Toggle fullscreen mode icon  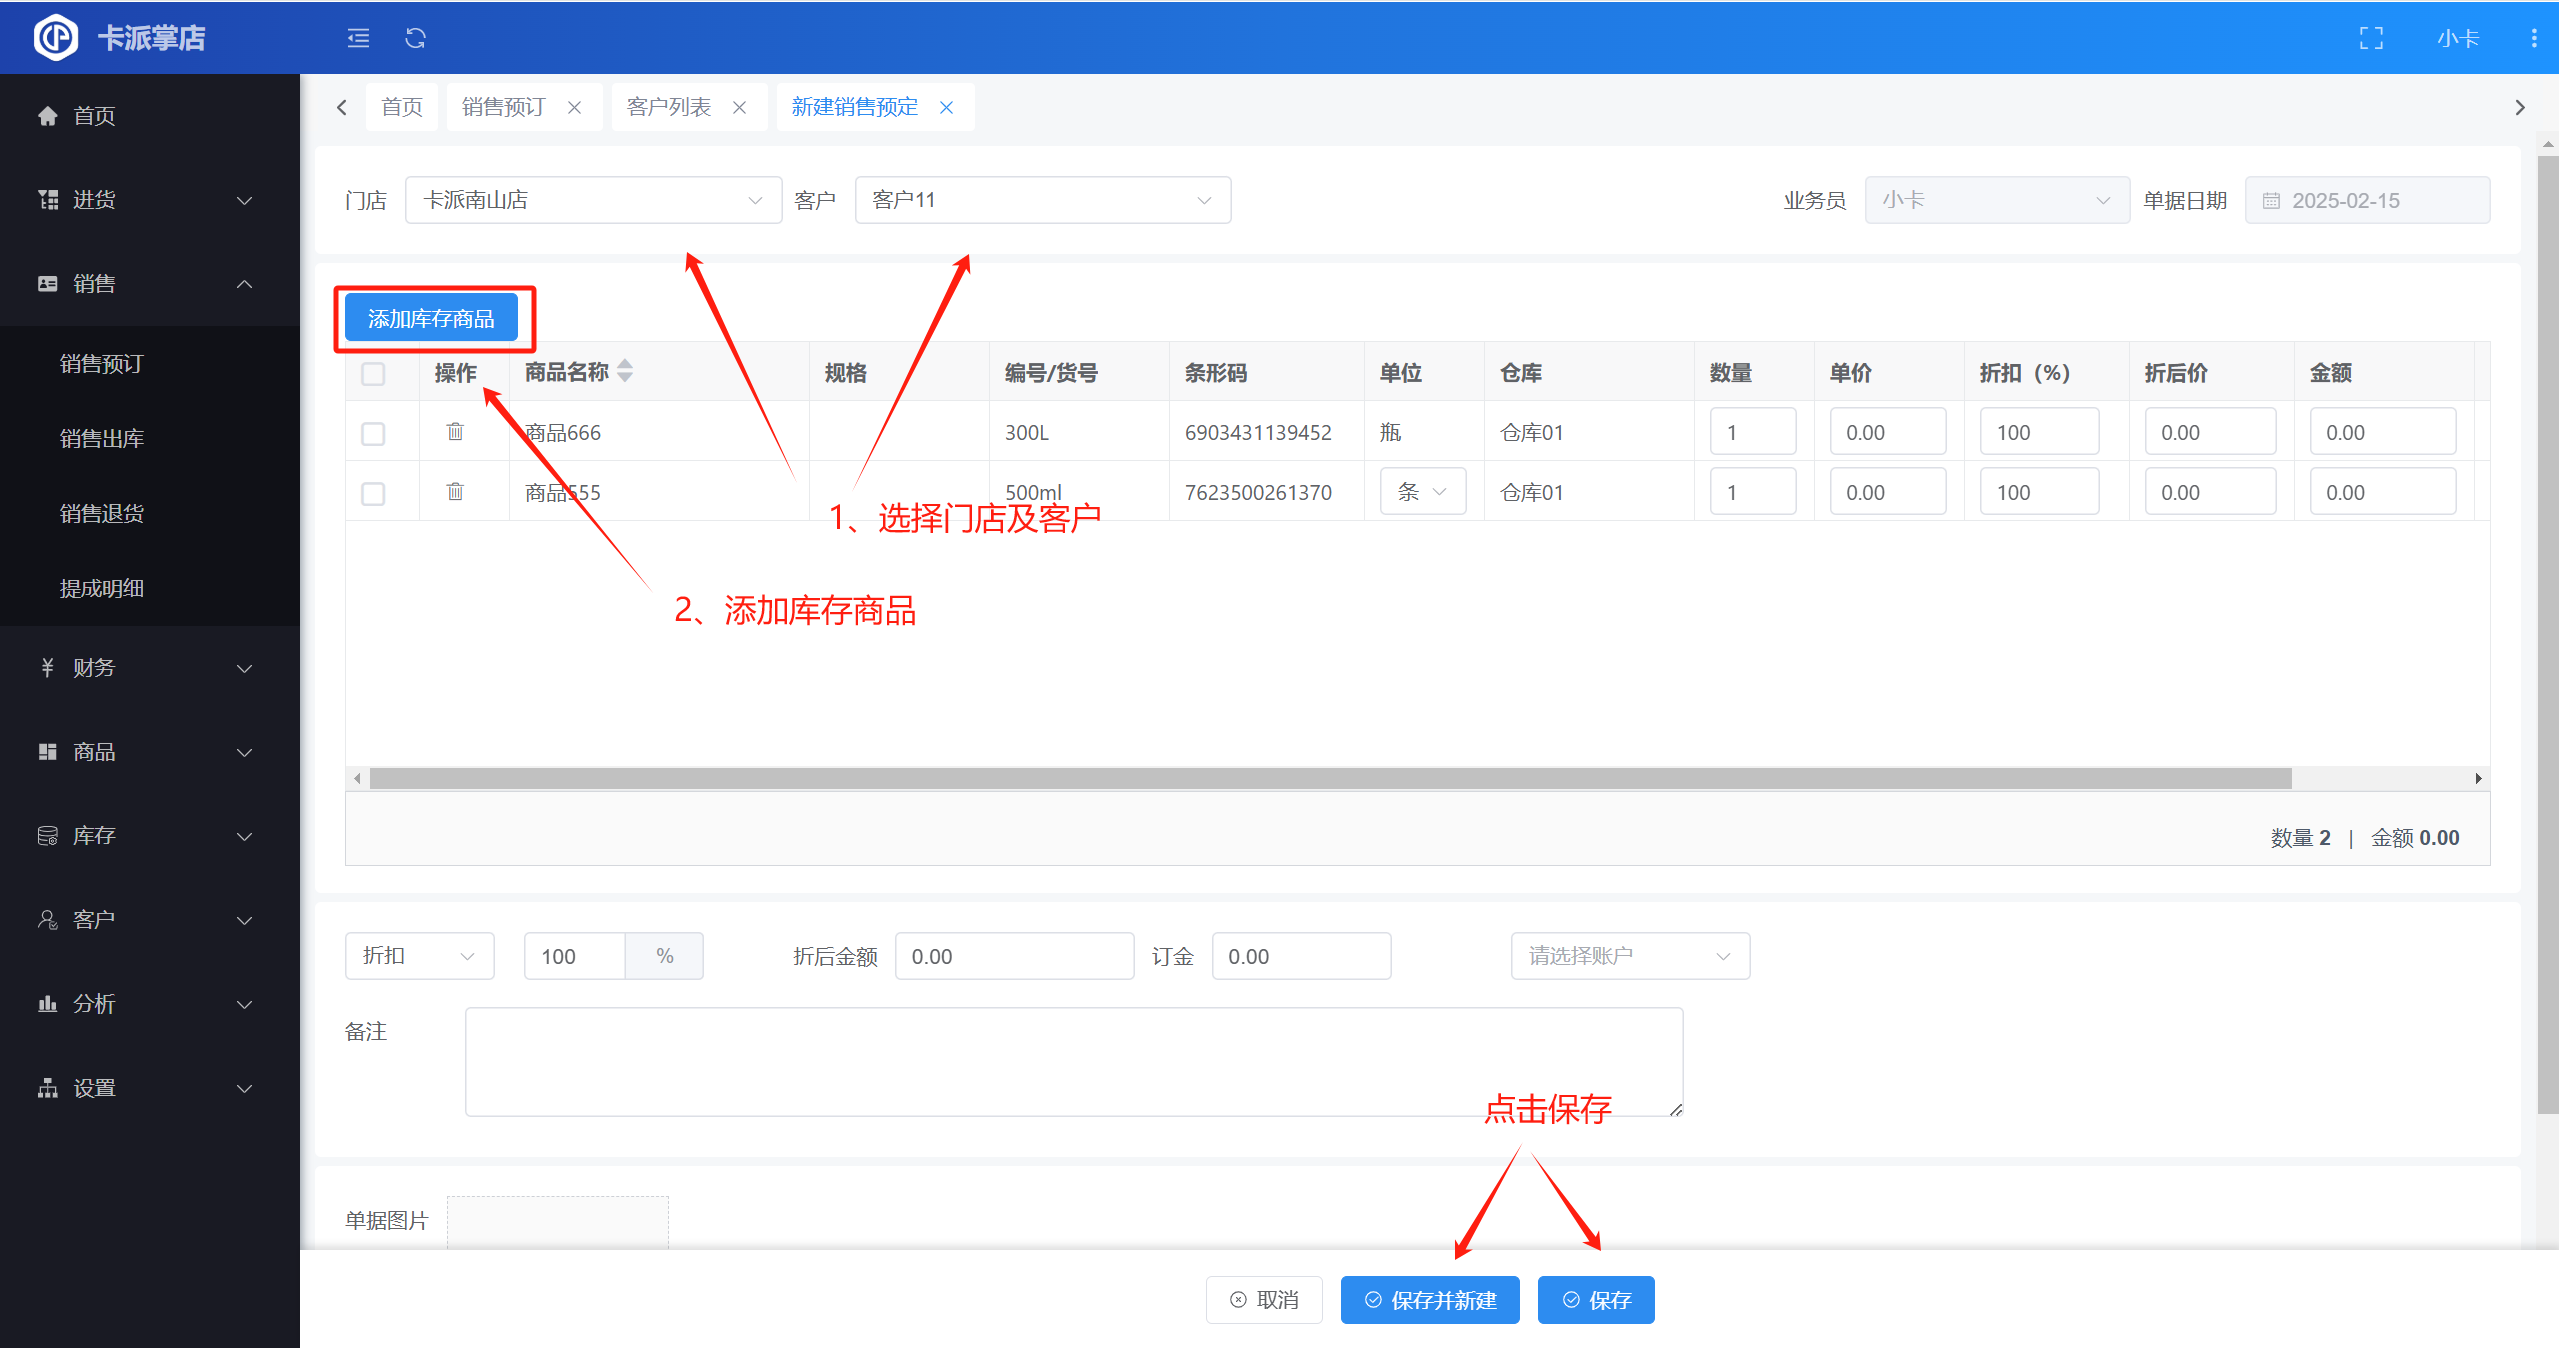[x=2371, y=38]
